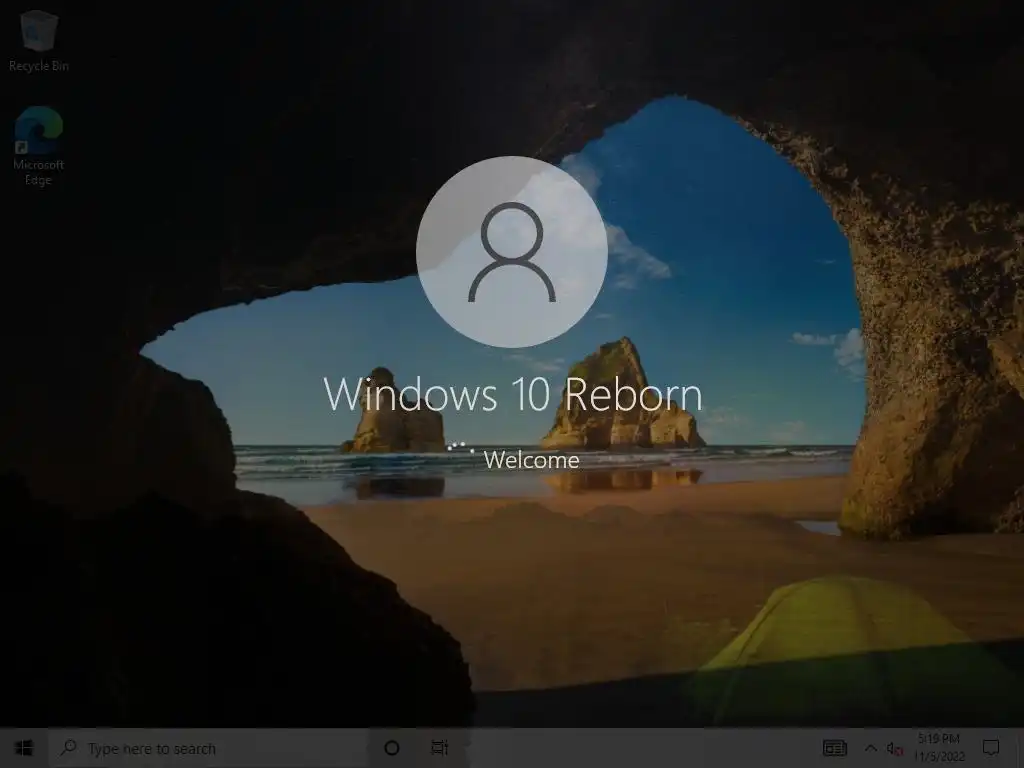Image resolution: width=1024 pixels, height=768 pixels.
Task: Open the Windows Start menu
Action: coord(24,748)
